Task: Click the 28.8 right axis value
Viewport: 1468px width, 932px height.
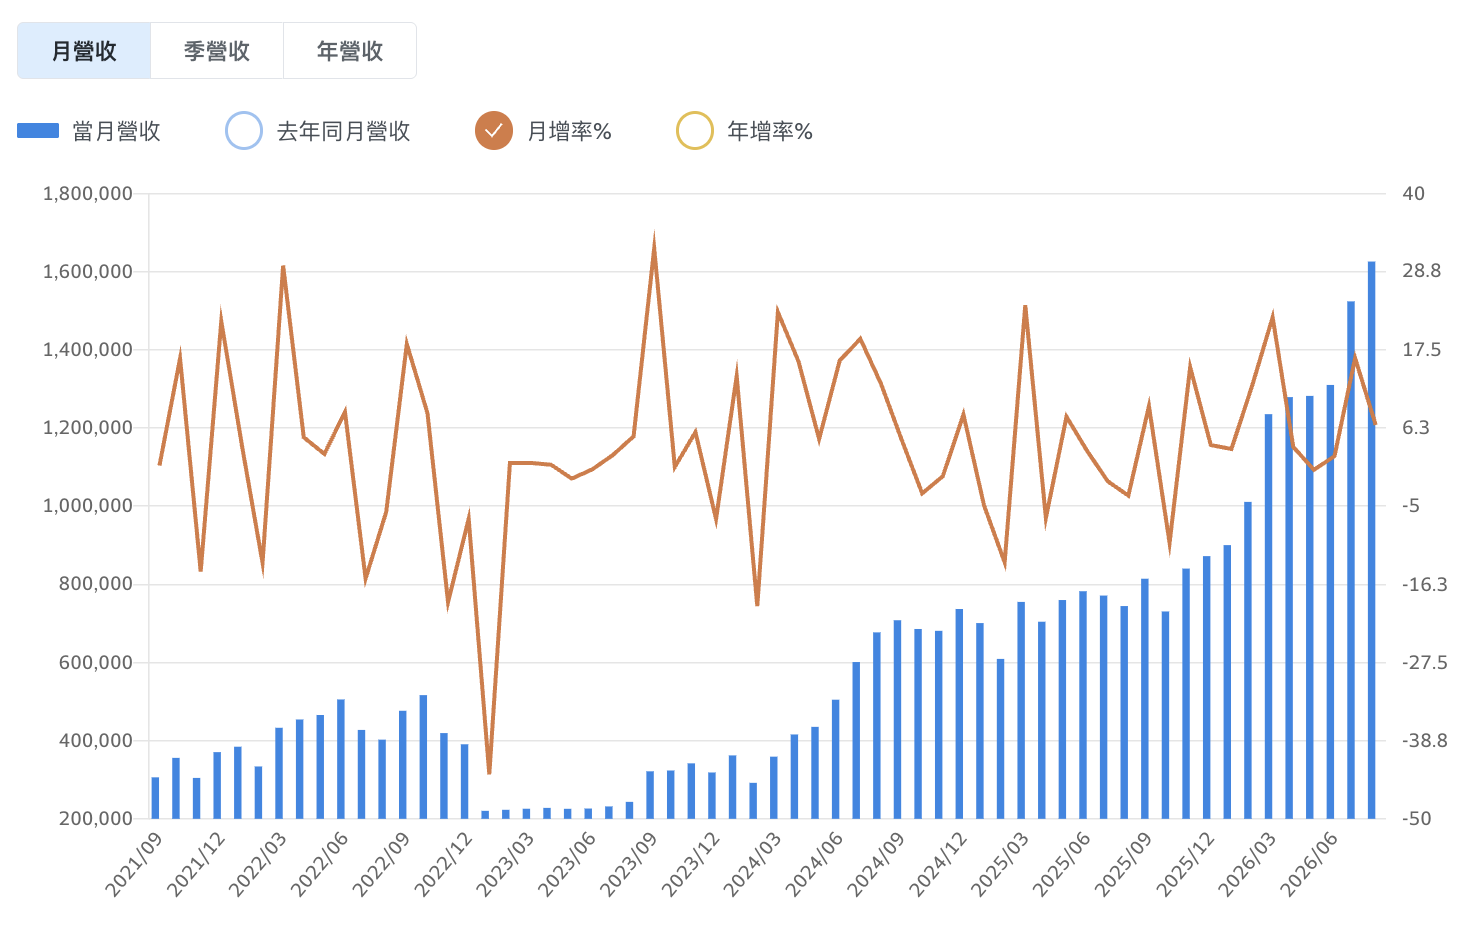Action: 1422,271
